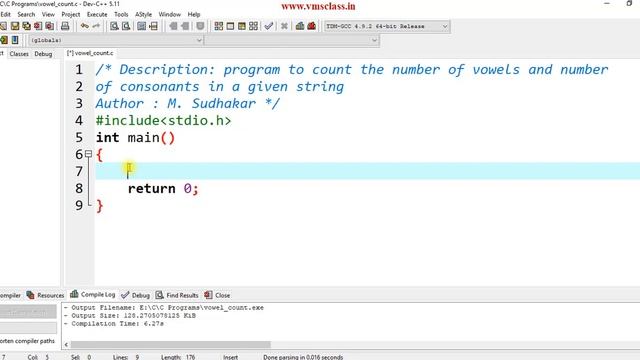This screenshot has width=640, height=360.
Task: Click 'Compilation Time: 6.27s' log line
Action: click(x=114, y=324)
